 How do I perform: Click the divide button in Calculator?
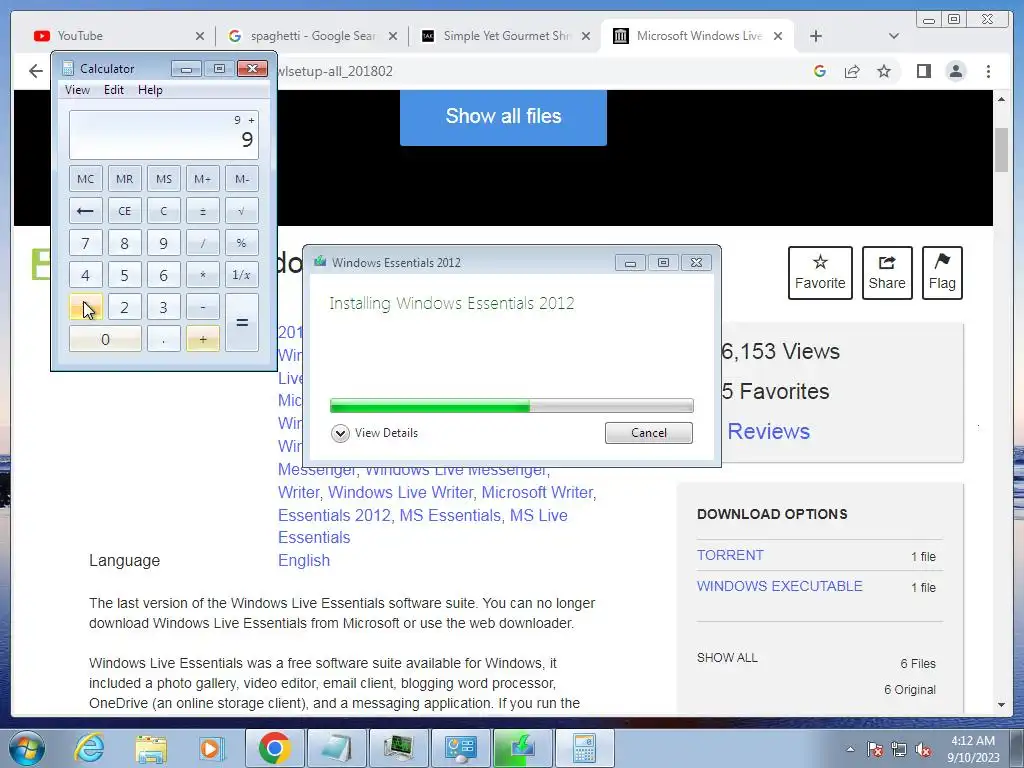tap(202, 243)
